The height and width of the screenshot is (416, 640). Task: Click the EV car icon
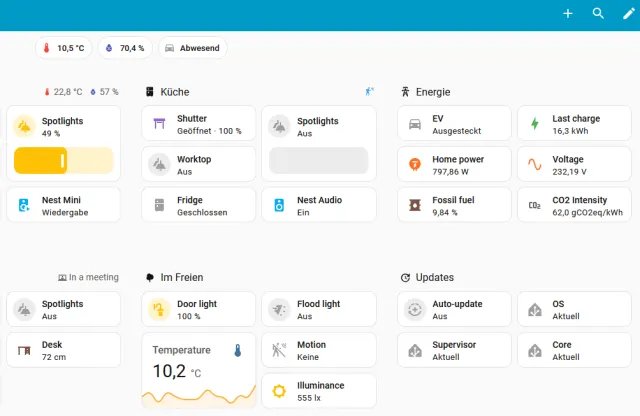pos(415,124)
